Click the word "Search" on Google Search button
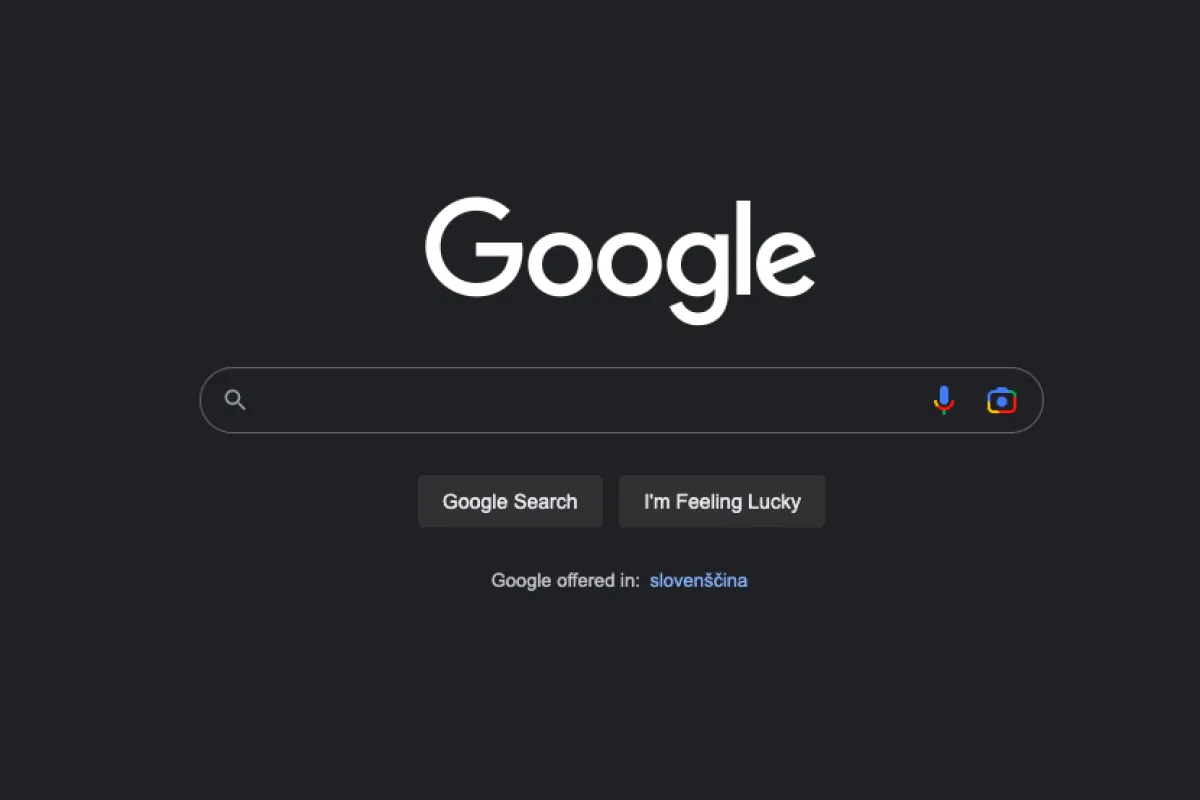 click(x=545, y=502)
